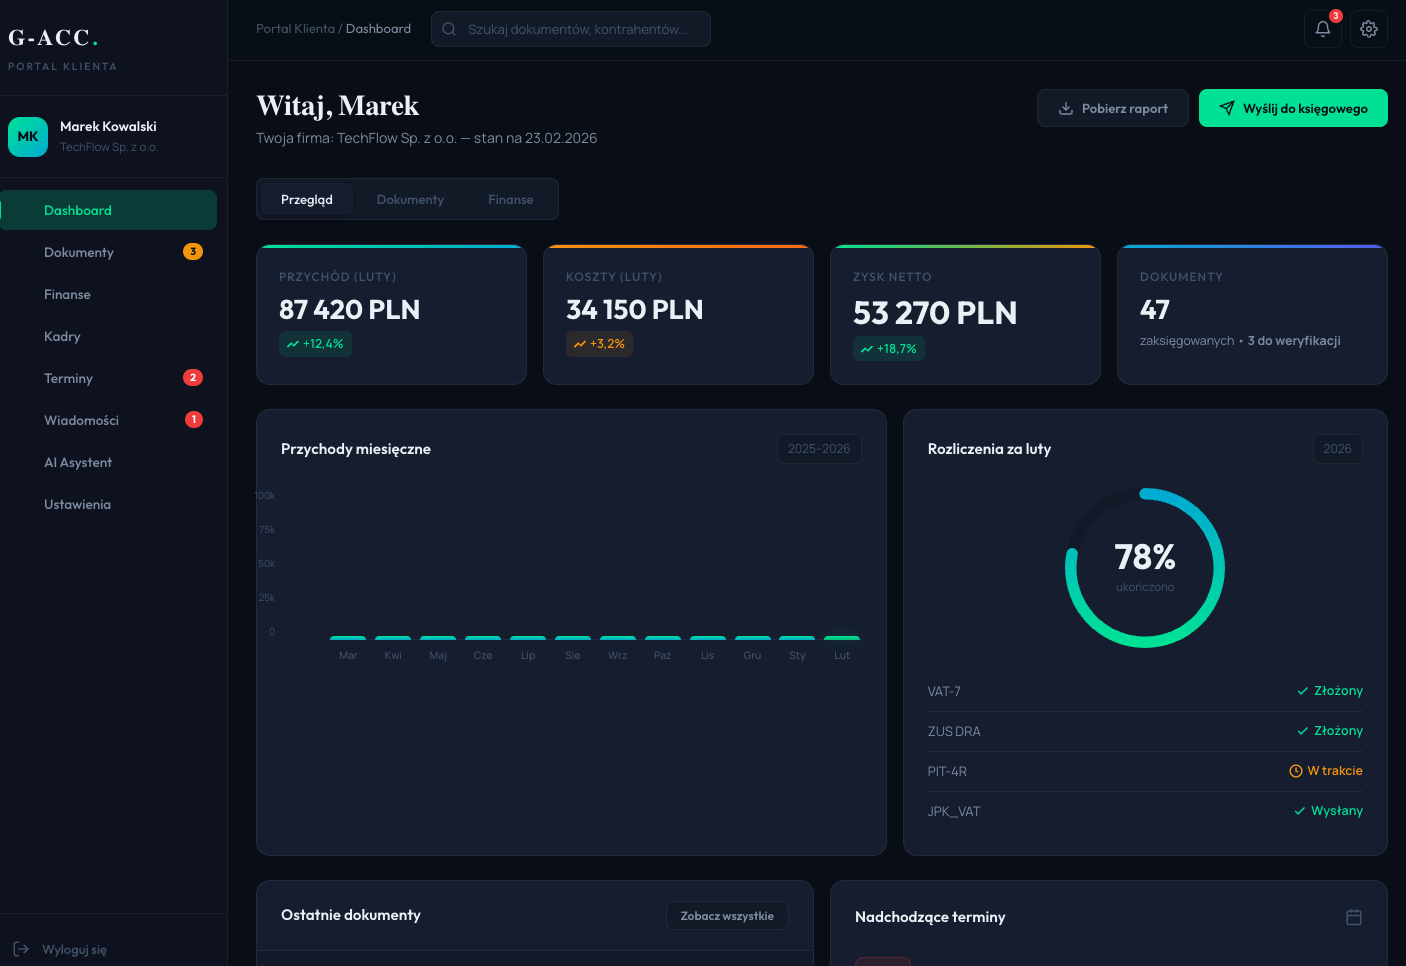Viewport: 1406px width, 966px height.
Task: Click the Pobierz raport button
Action: (x=1112, y=109)
